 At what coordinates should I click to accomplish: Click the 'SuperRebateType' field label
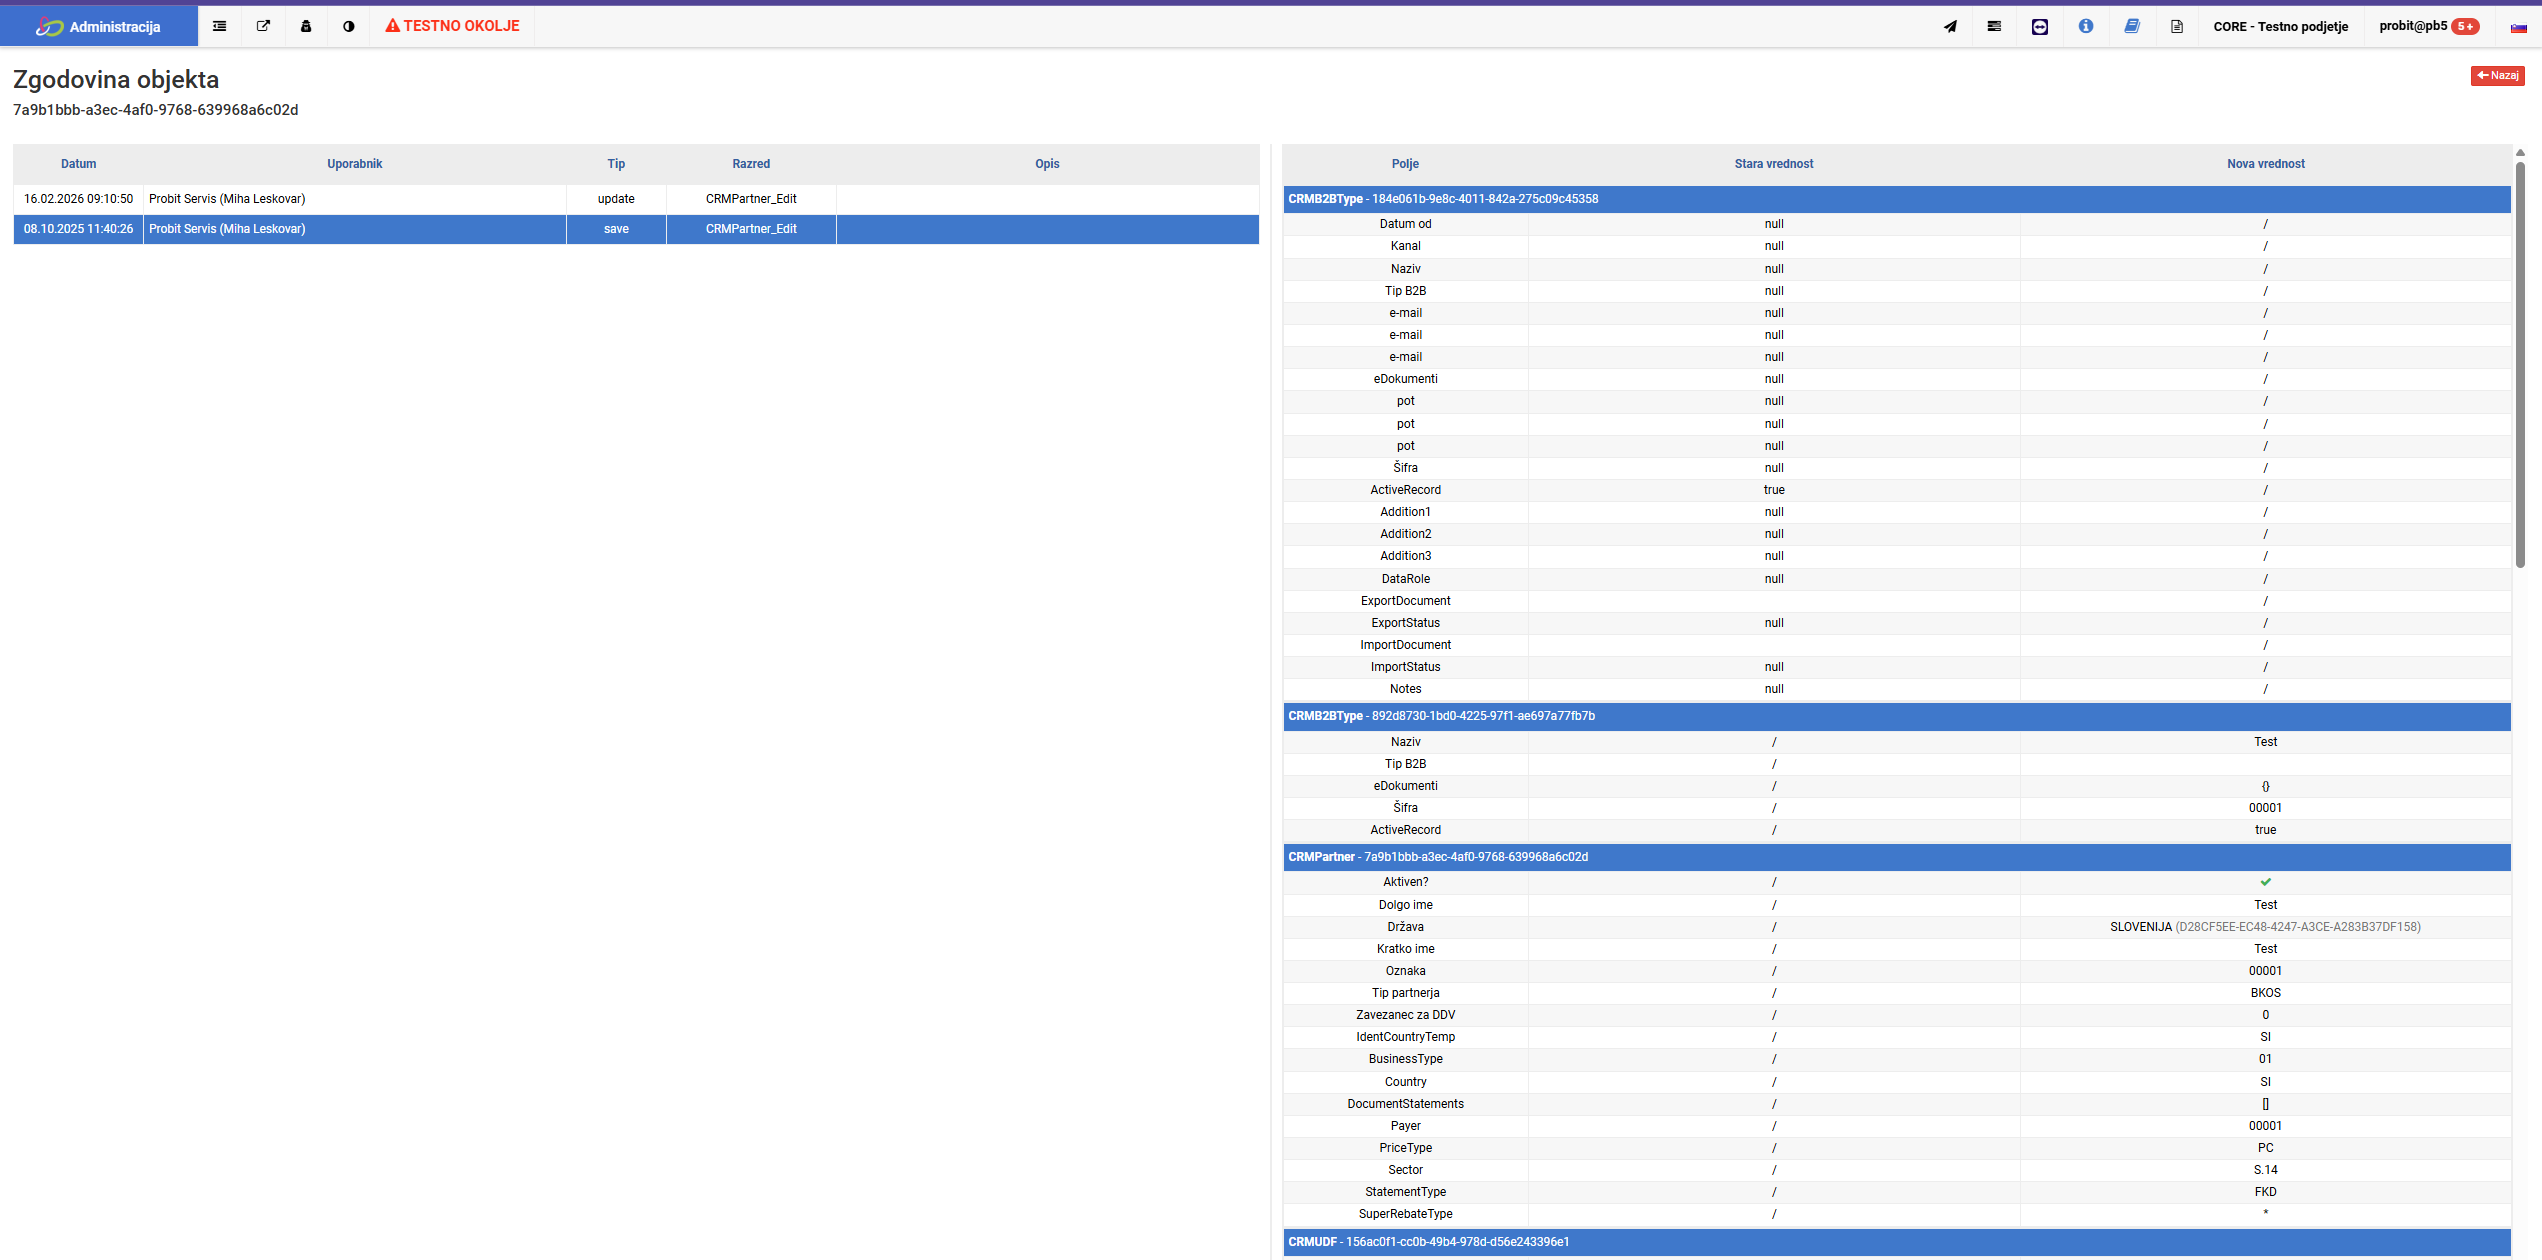(x=1405, y=1214)
